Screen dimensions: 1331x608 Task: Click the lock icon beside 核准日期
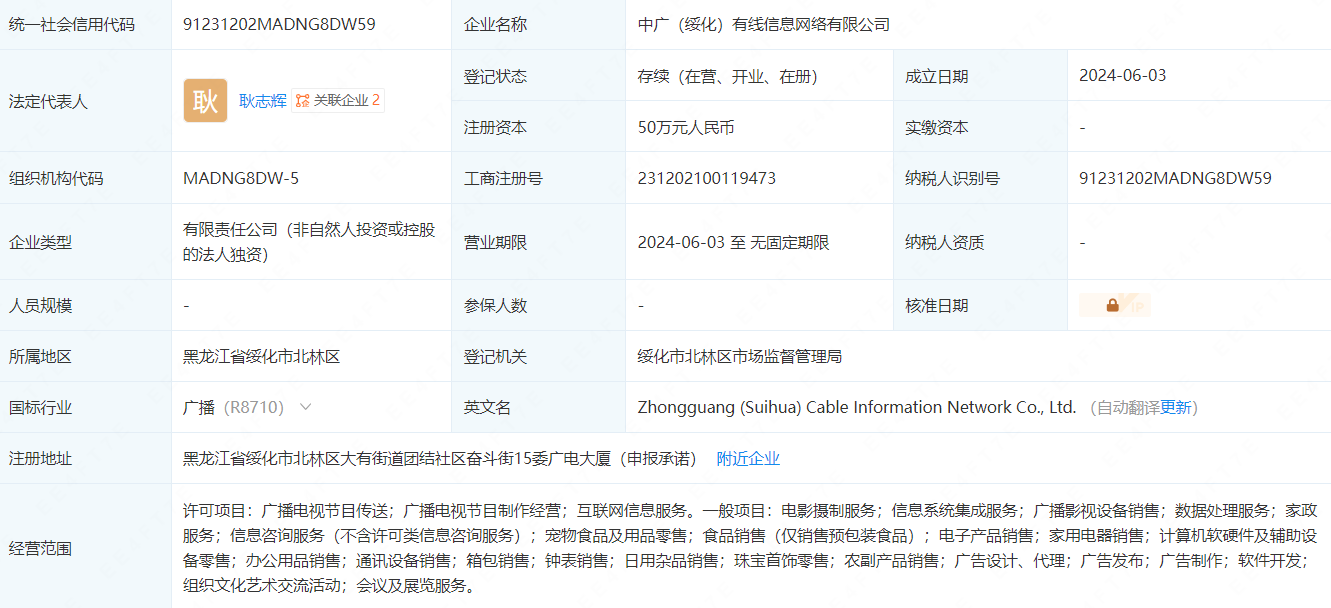click(x=1113, y=306)
